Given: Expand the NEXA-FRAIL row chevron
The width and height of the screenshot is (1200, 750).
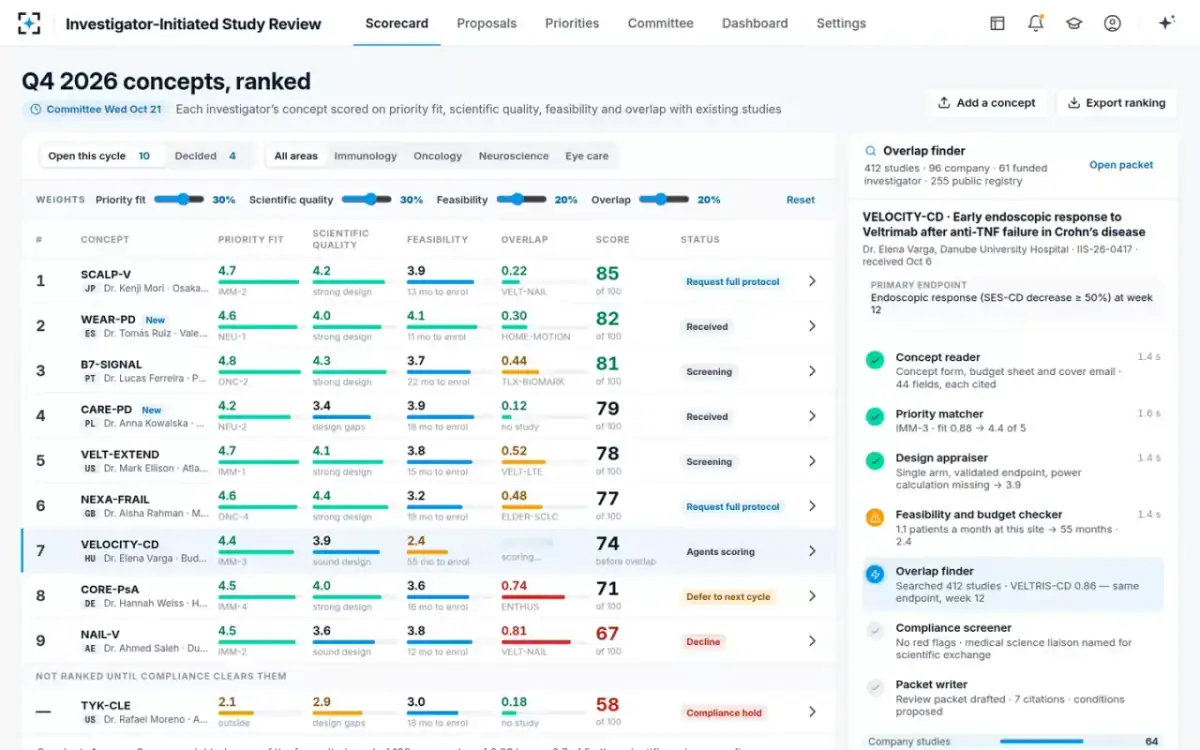Looking at the screenshot, I should tap(812, 506).
